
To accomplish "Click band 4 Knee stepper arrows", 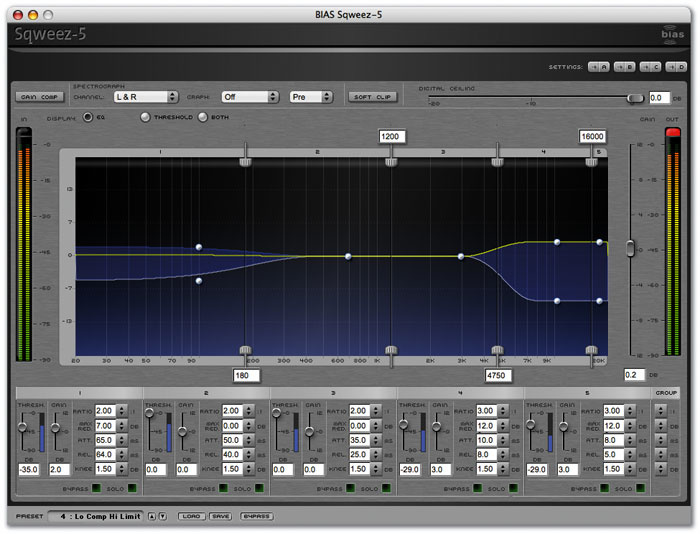I will click(503, 469).
